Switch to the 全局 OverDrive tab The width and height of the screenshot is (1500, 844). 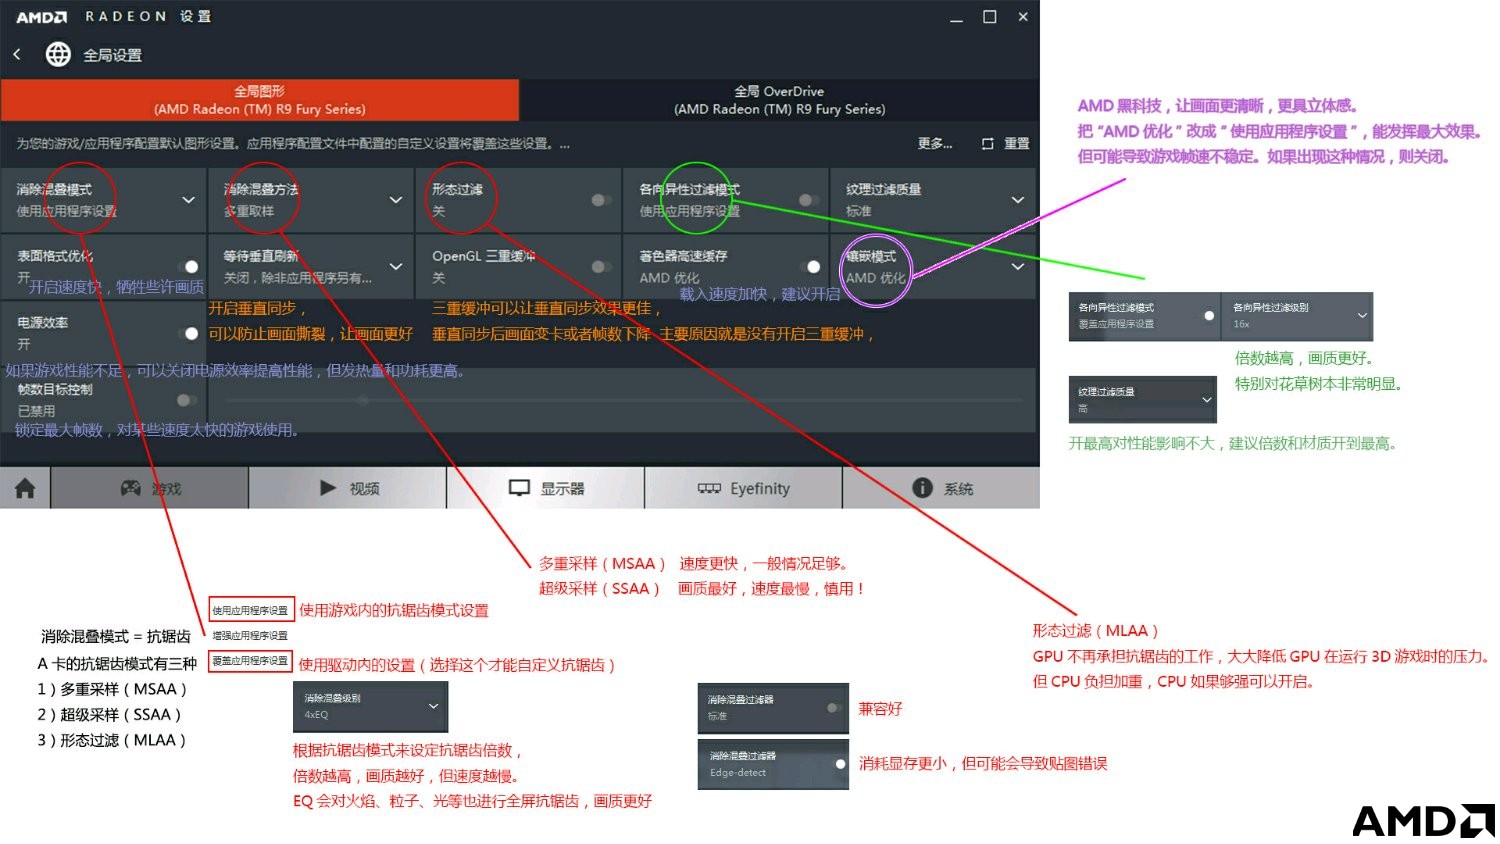779,100
